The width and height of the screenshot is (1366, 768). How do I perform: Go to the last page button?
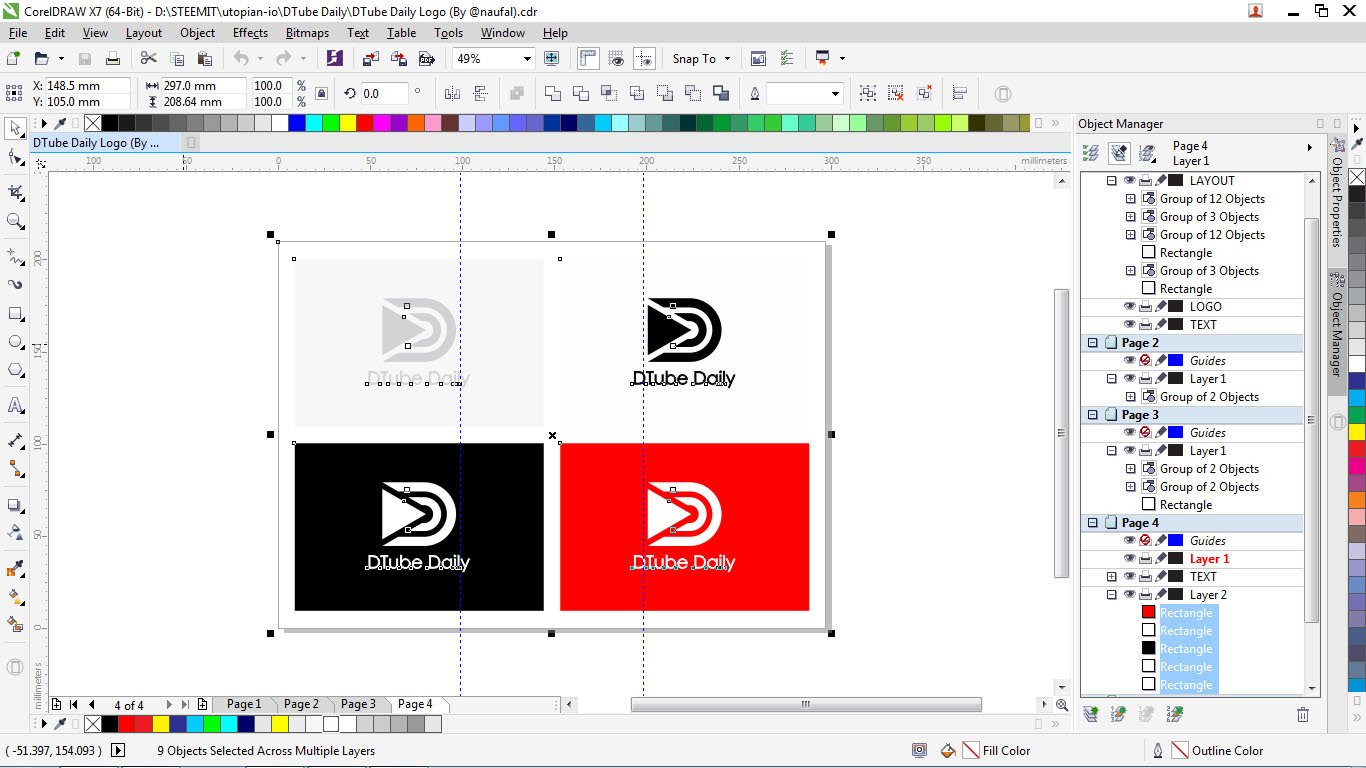point(186,705)
